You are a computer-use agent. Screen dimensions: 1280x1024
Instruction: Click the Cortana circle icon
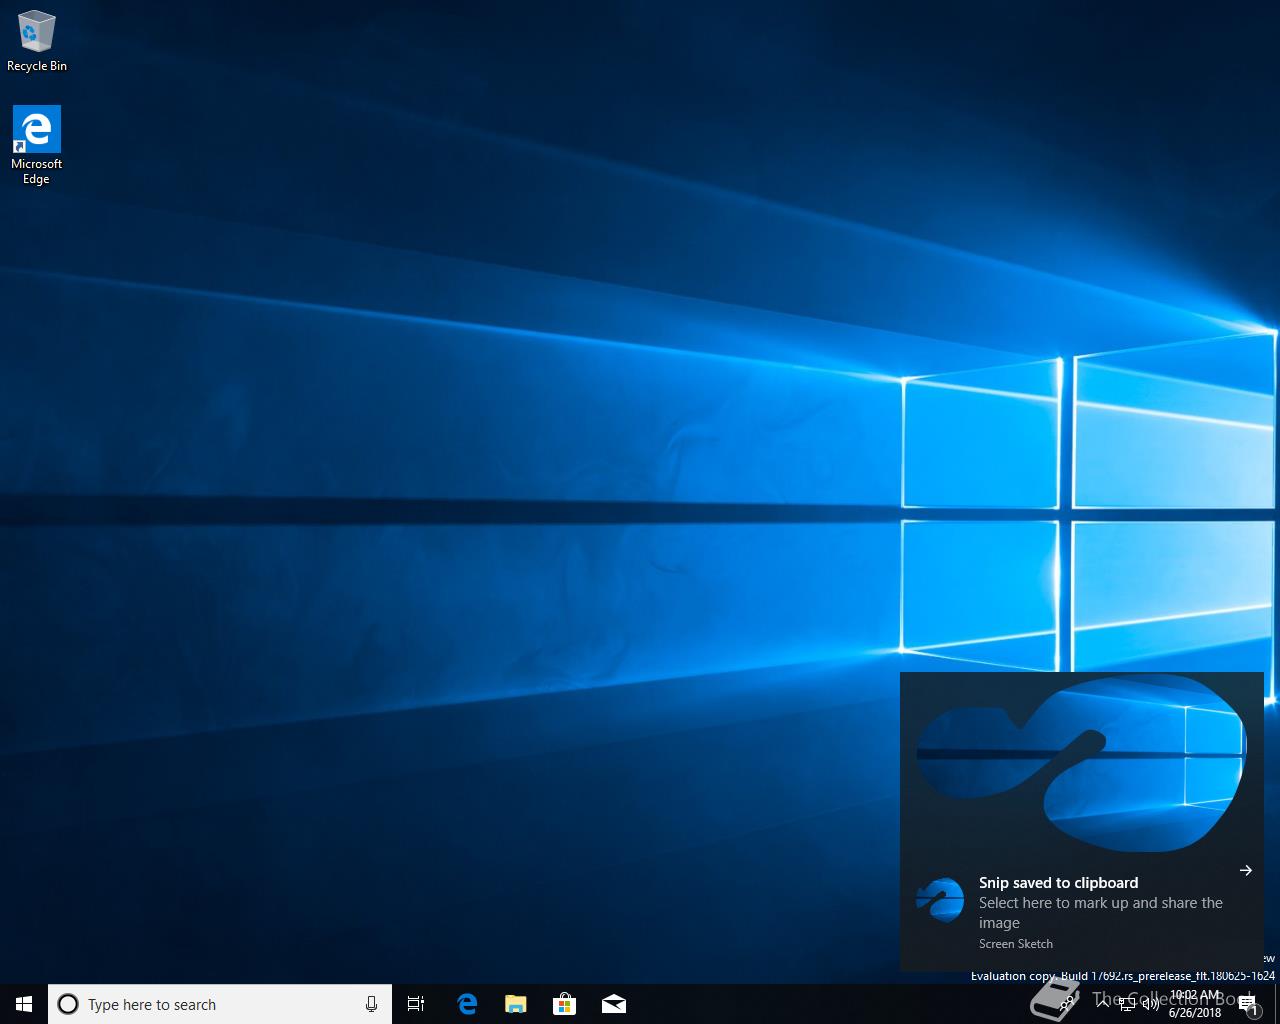[68, 1004]
